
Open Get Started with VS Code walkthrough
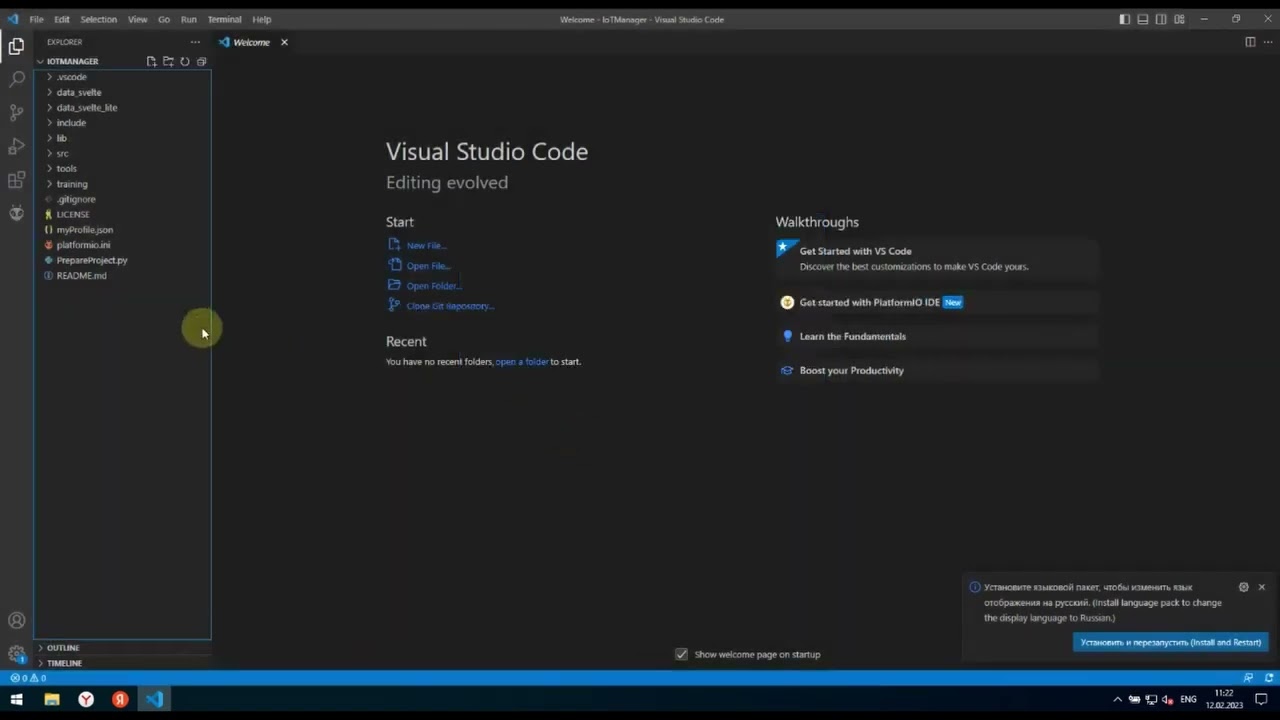pos(937,258)
